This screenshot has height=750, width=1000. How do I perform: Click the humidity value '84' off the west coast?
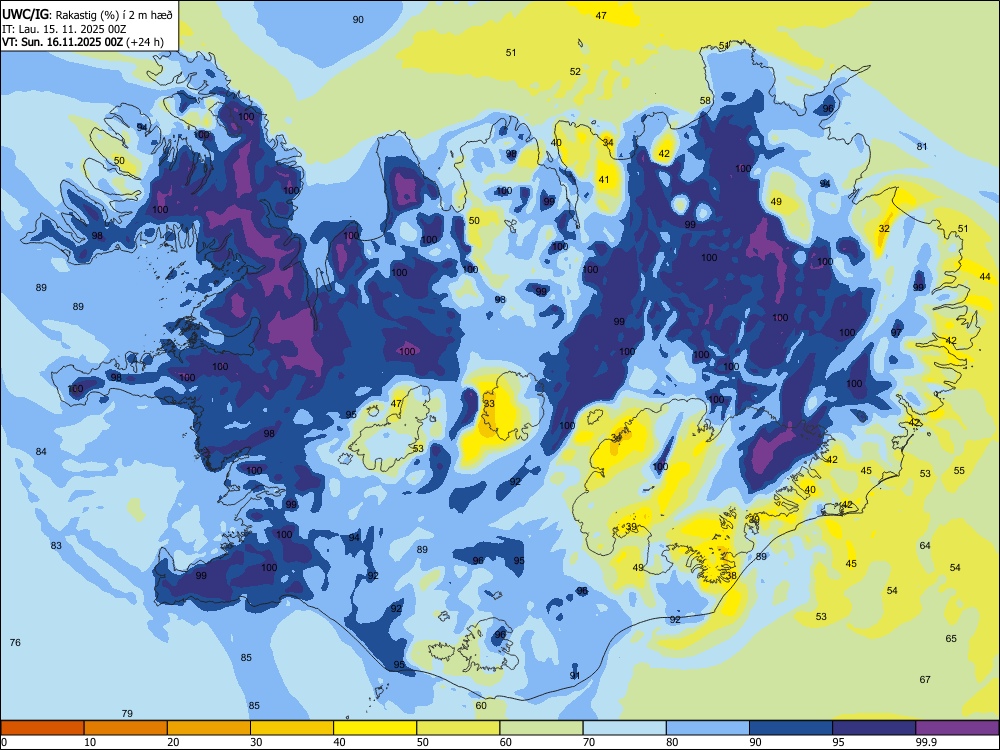tap(41, 452)
